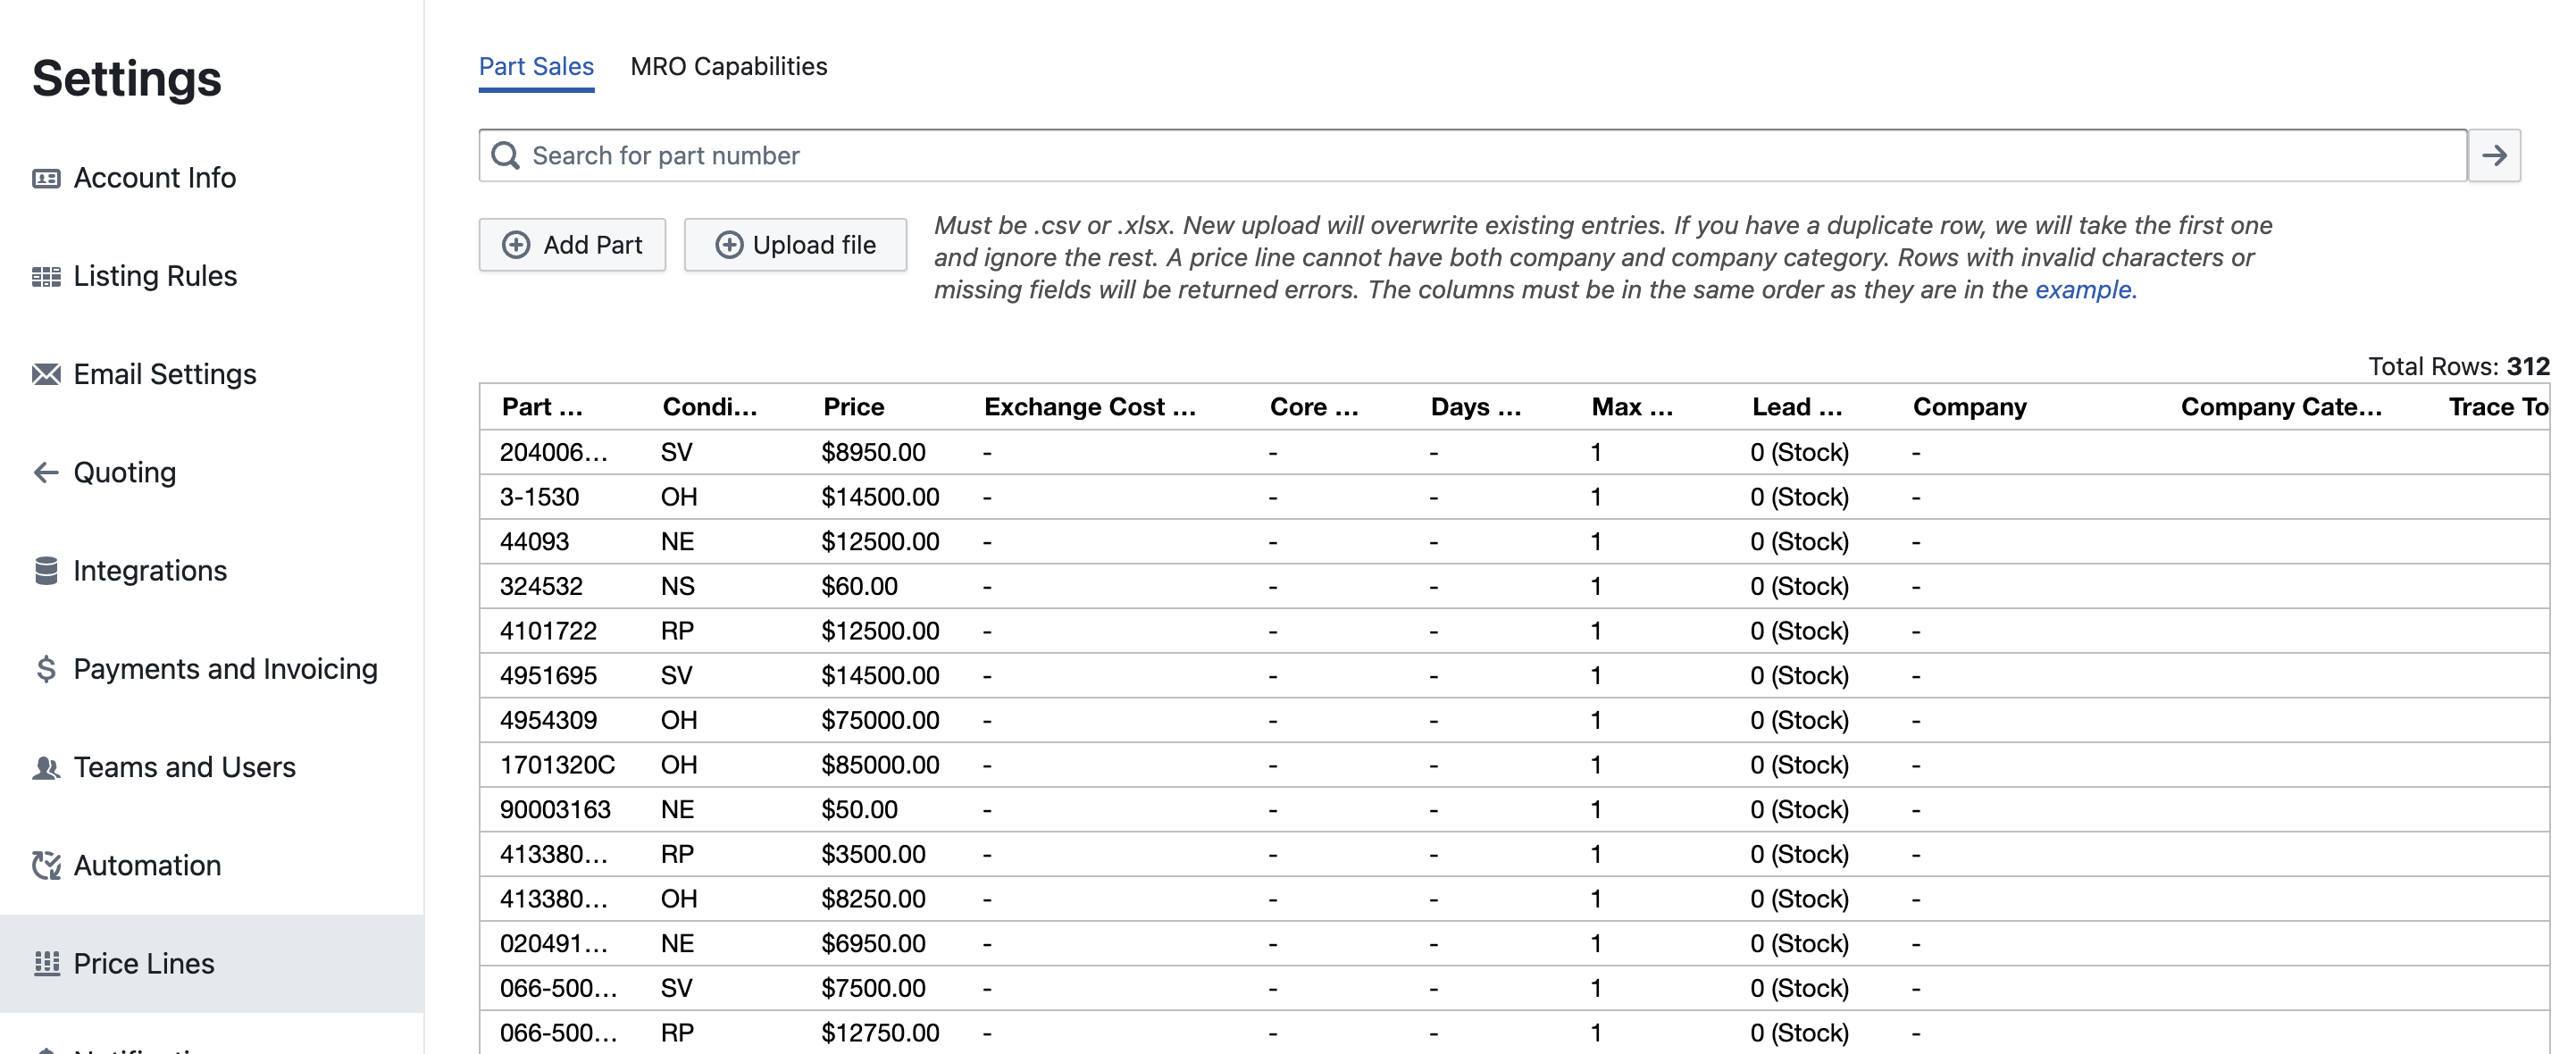Click the $8950.00 price cell
Viewport: 2576px width, 1054px height.
873,452
